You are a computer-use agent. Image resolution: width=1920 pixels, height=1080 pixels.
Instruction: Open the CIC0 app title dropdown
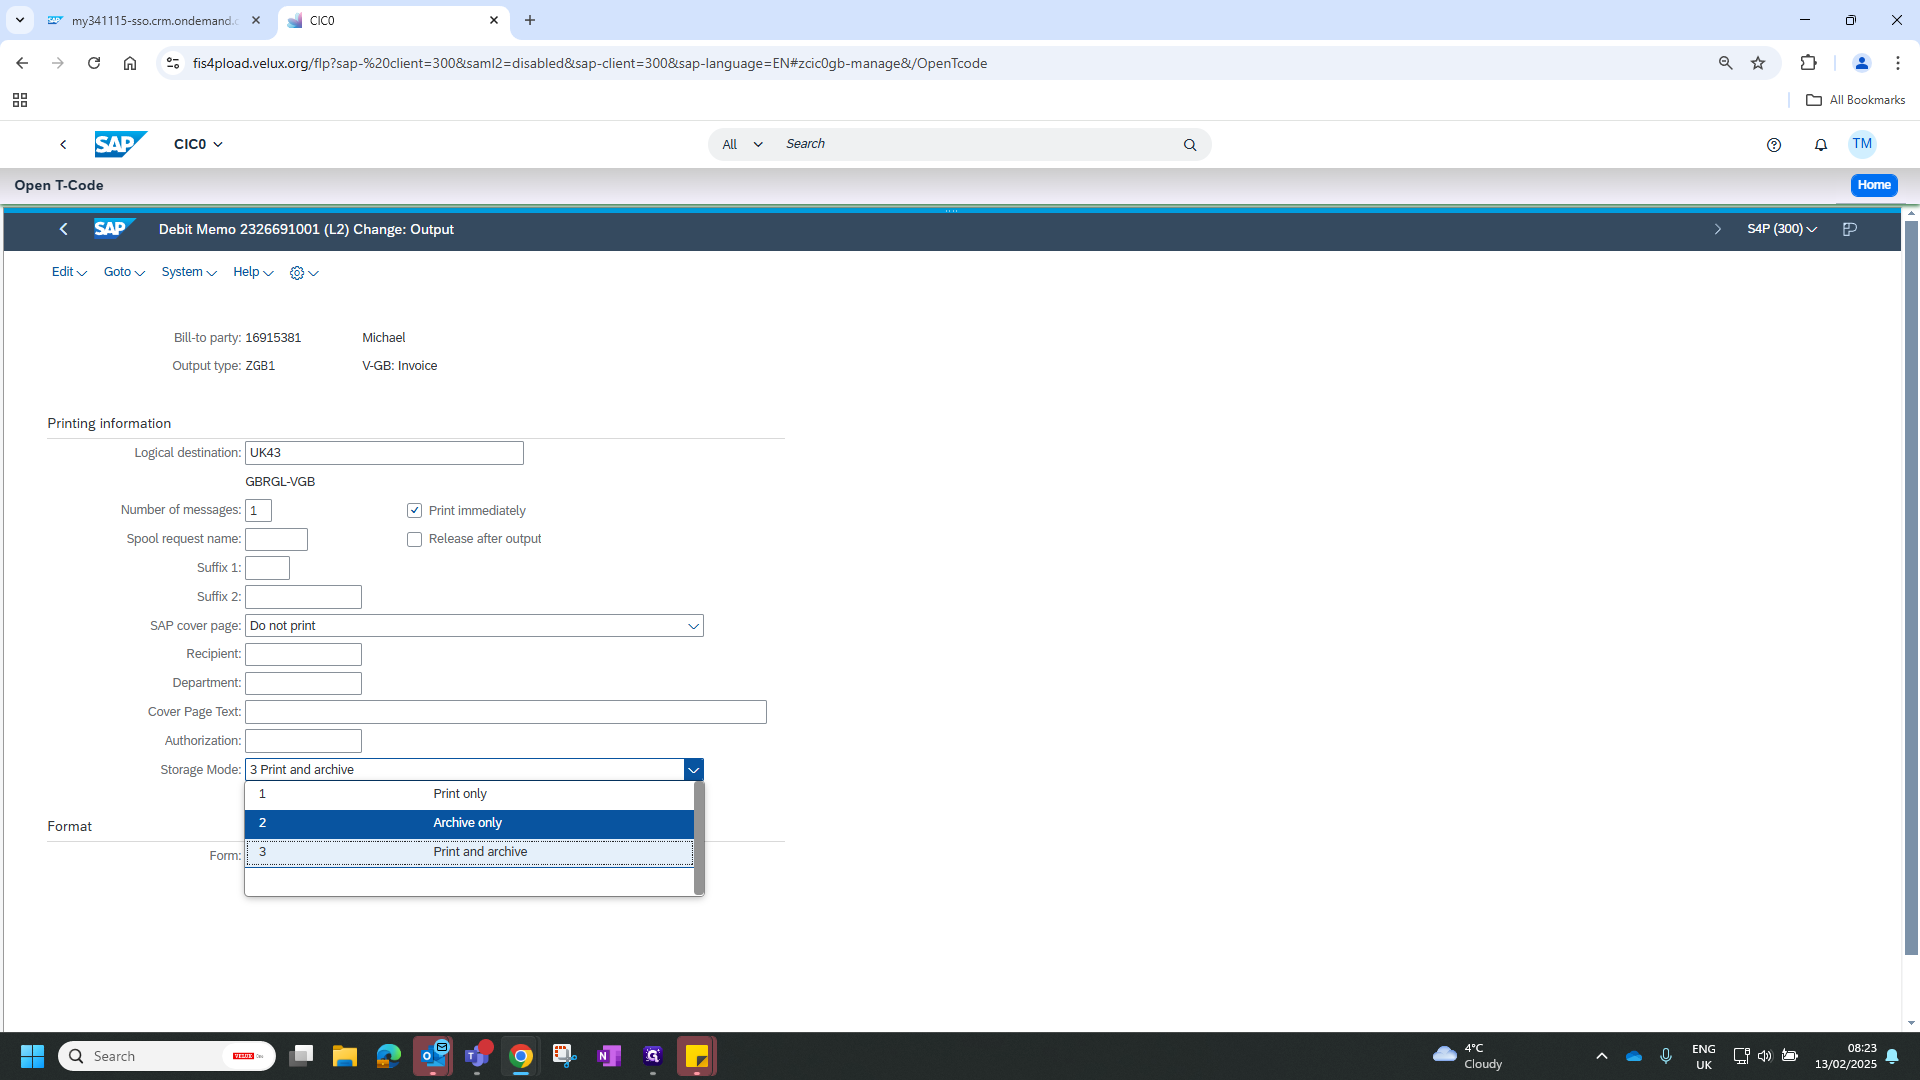coord(198,144)
